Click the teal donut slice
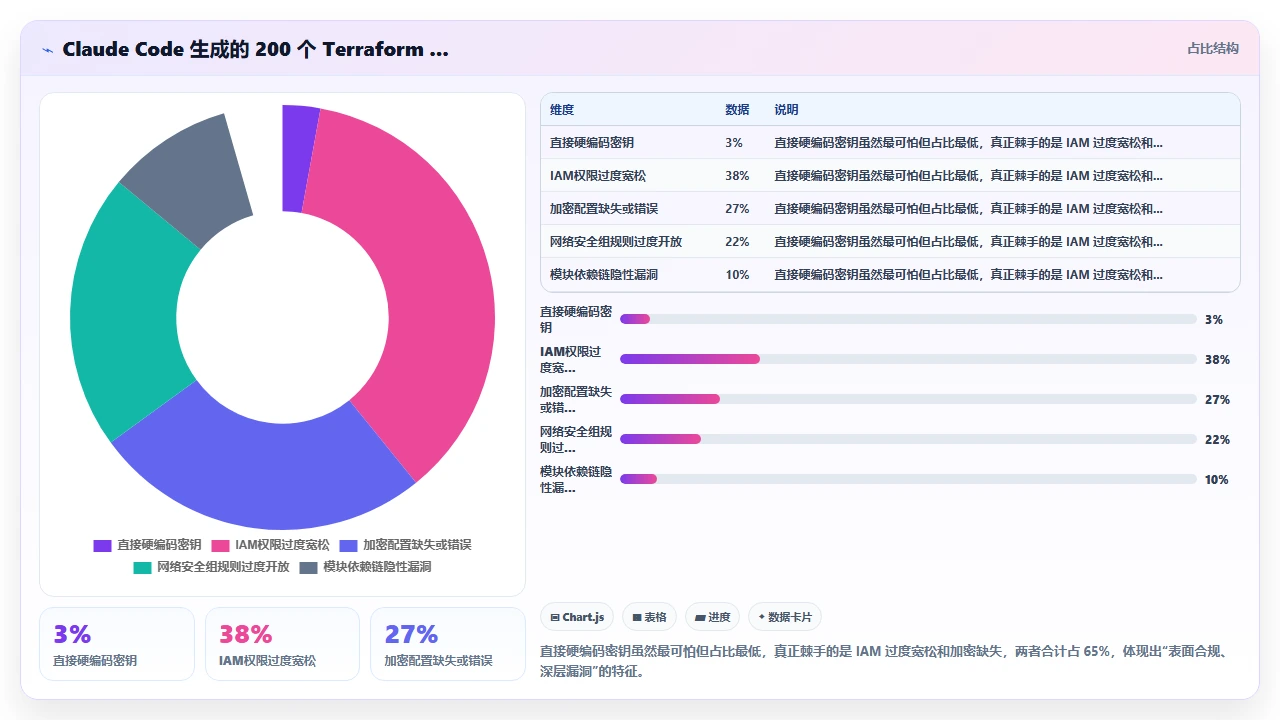Viewport: 1280px width, 720px height. tap(125, 315)
